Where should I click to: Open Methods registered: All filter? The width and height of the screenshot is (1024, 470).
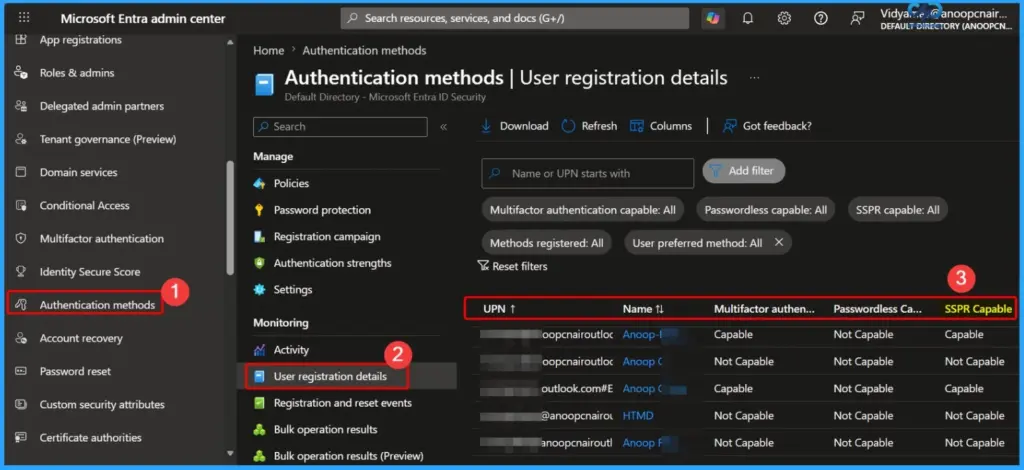coord(547,243)
